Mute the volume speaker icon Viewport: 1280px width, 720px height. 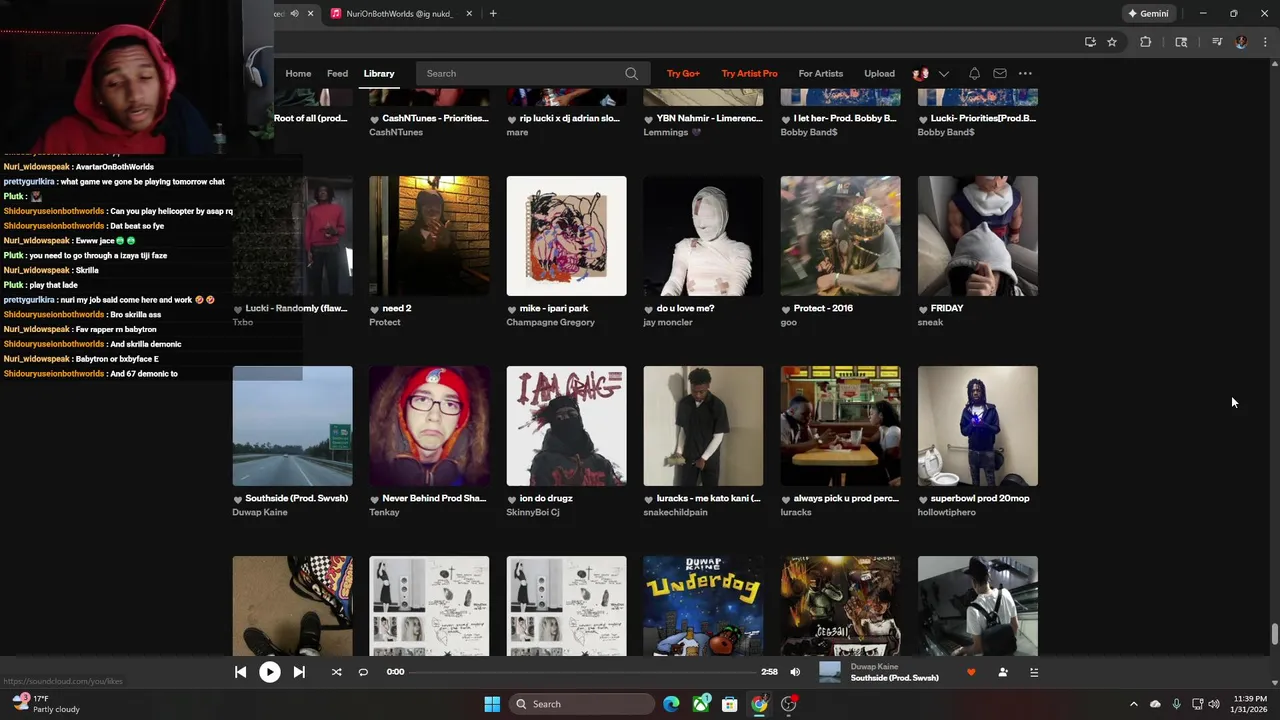coord(795,672)
